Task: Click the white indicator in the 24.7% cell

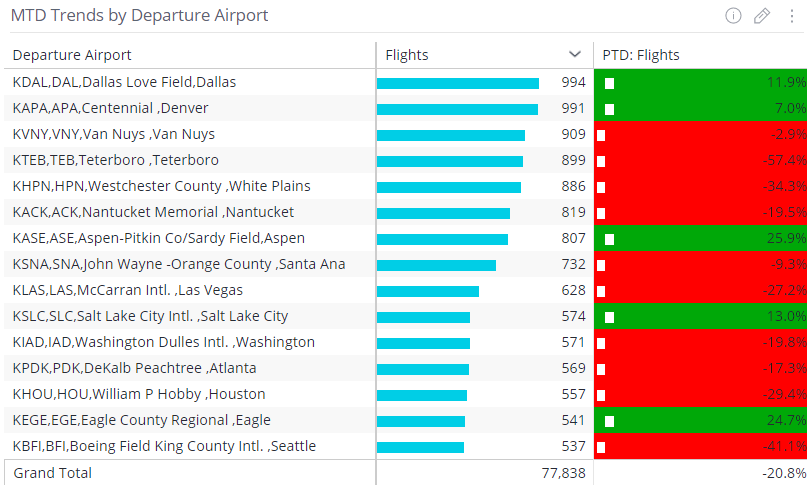Action: [609, 420]
